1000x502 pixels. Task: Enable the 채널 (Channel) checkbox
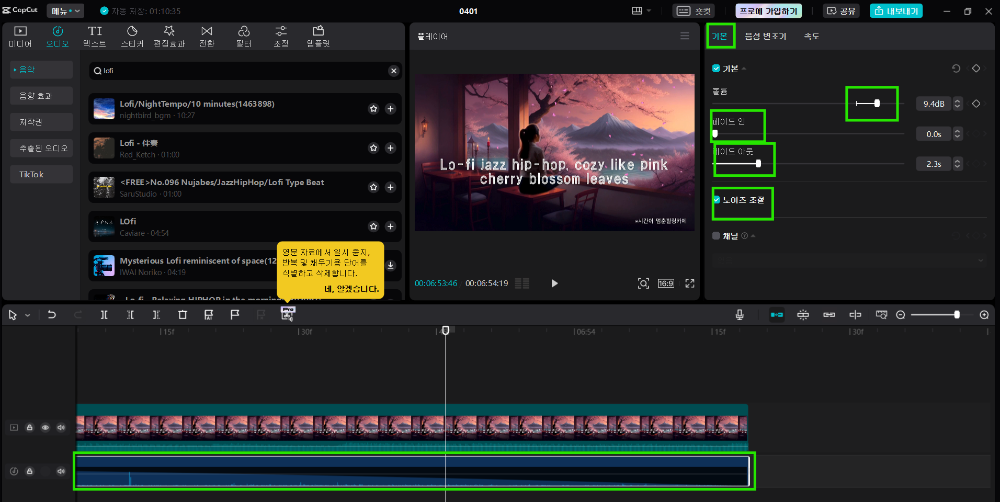(x=716, y=236)
